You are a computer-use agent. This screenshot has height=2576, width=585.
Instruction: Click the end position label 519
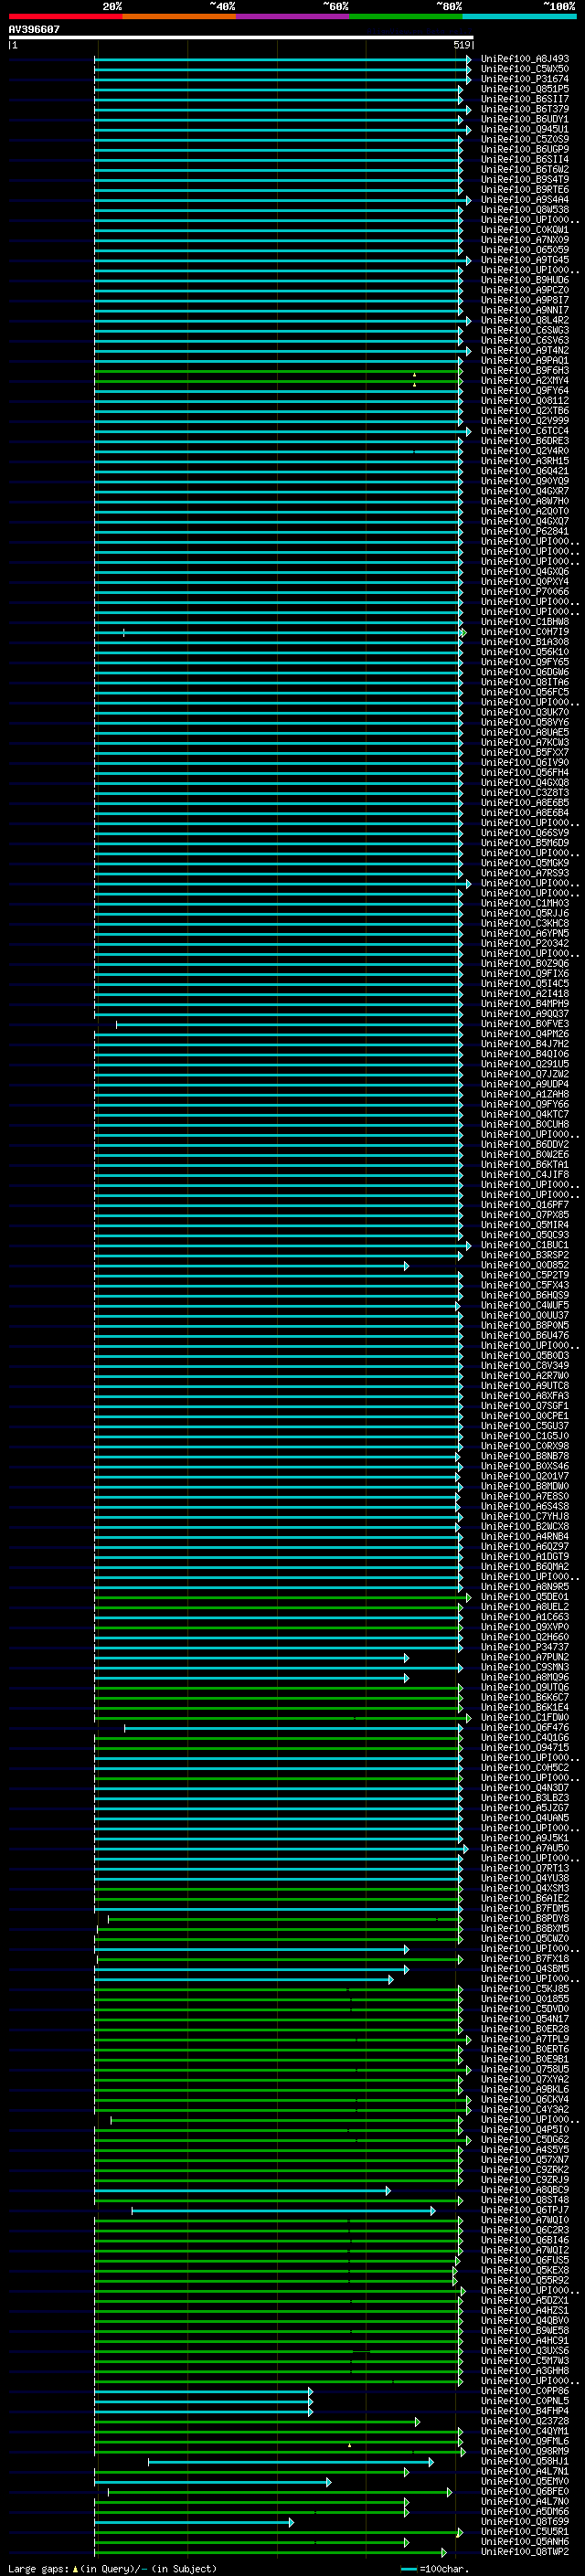tap(461, 45)
